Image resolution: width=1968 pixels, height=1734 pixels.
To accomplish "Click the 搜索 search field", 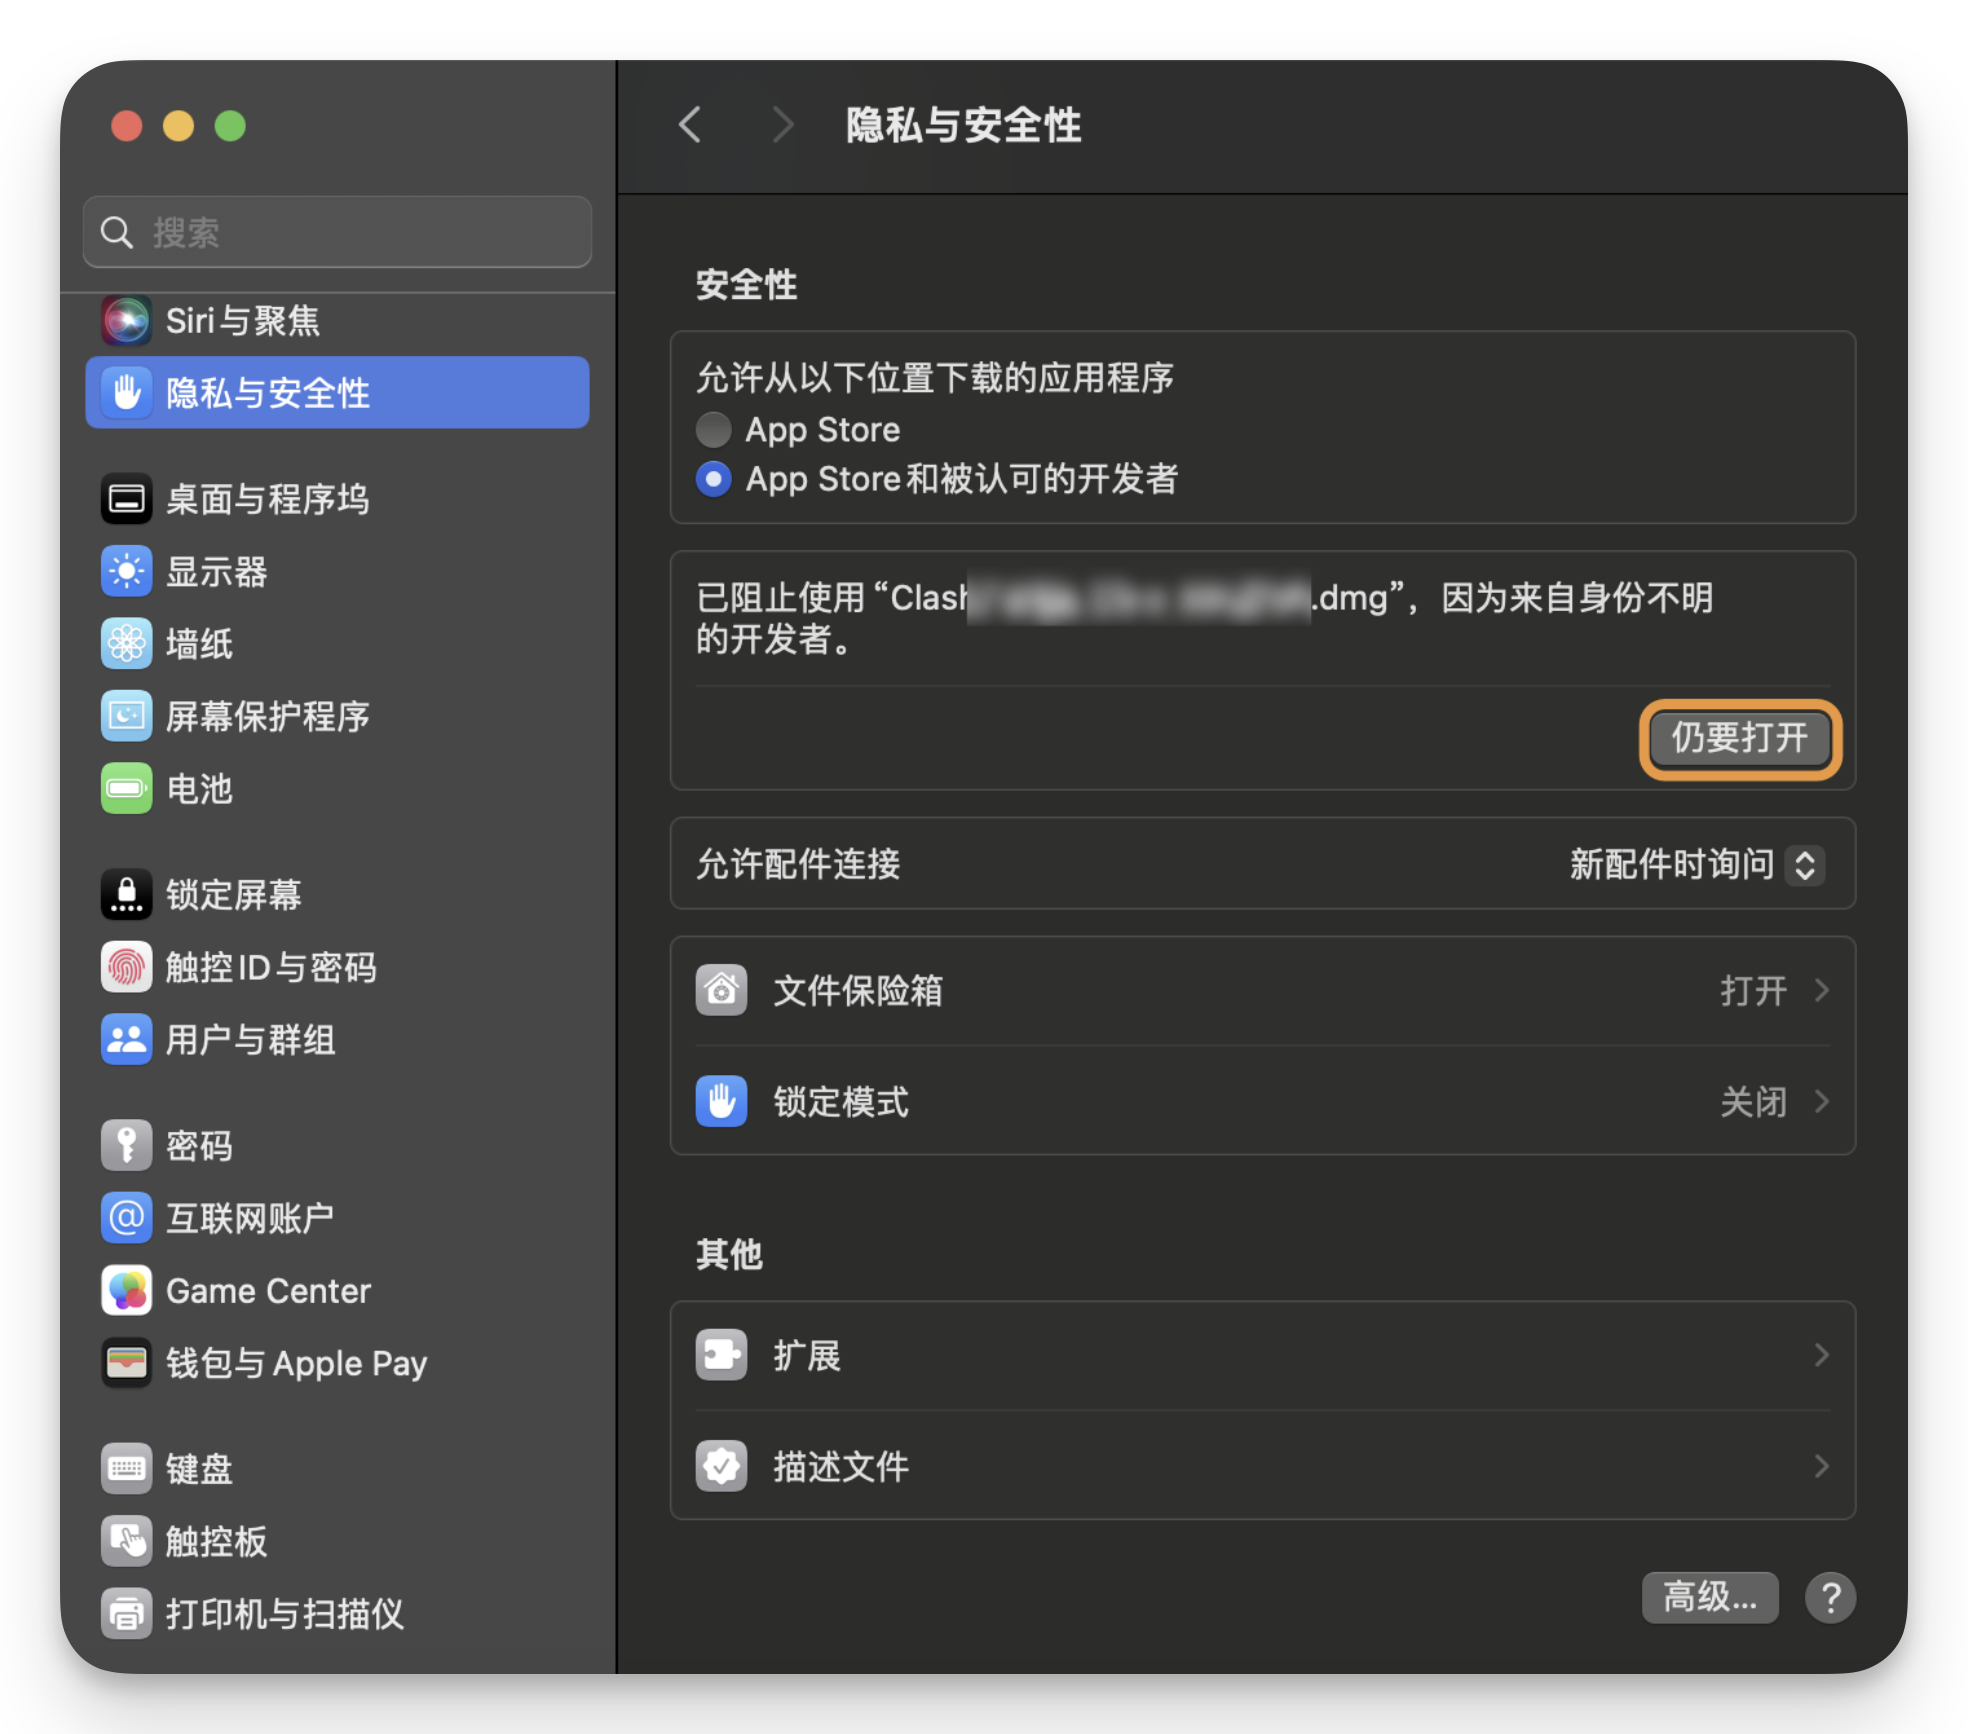I will pyautogui.click(x=338, y=232).
